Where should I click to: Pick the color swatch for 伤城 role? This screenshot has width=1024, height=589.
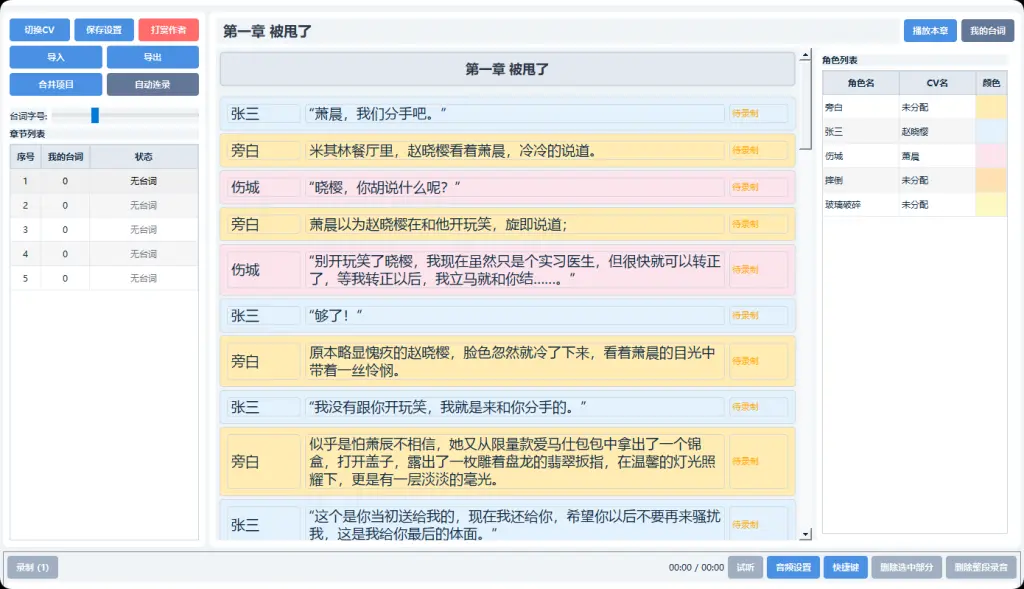(991, 156)
